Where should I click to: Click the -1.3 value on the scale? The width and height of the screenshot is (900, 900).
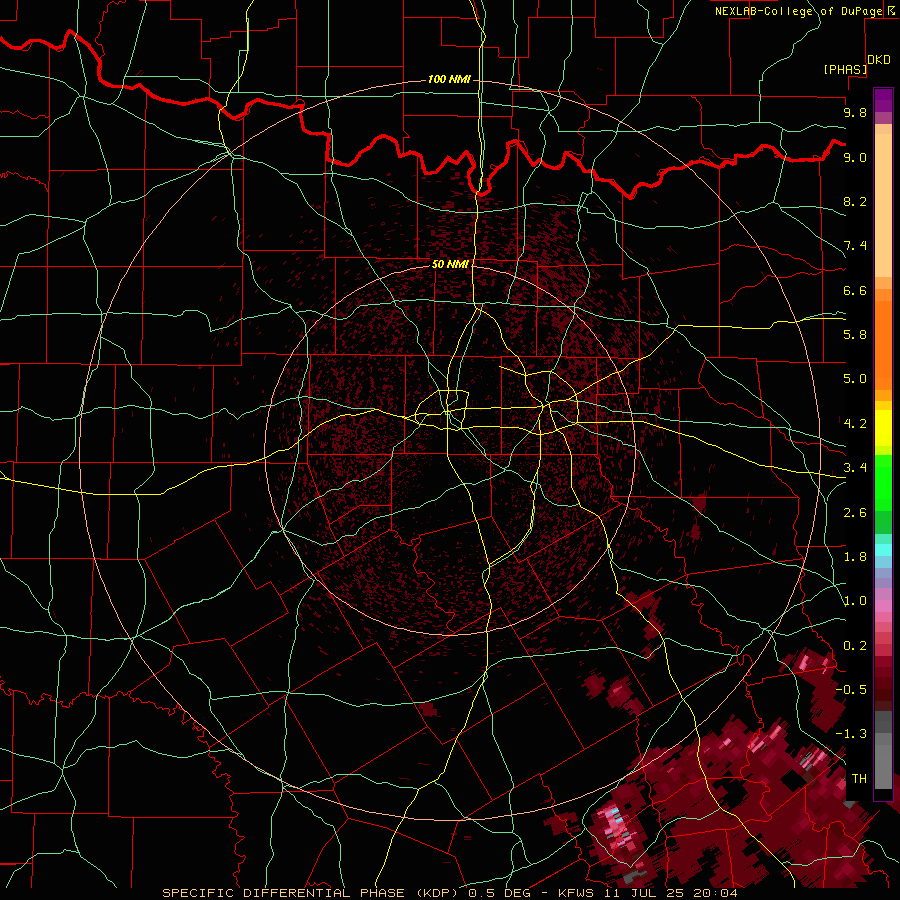(851, 734)
